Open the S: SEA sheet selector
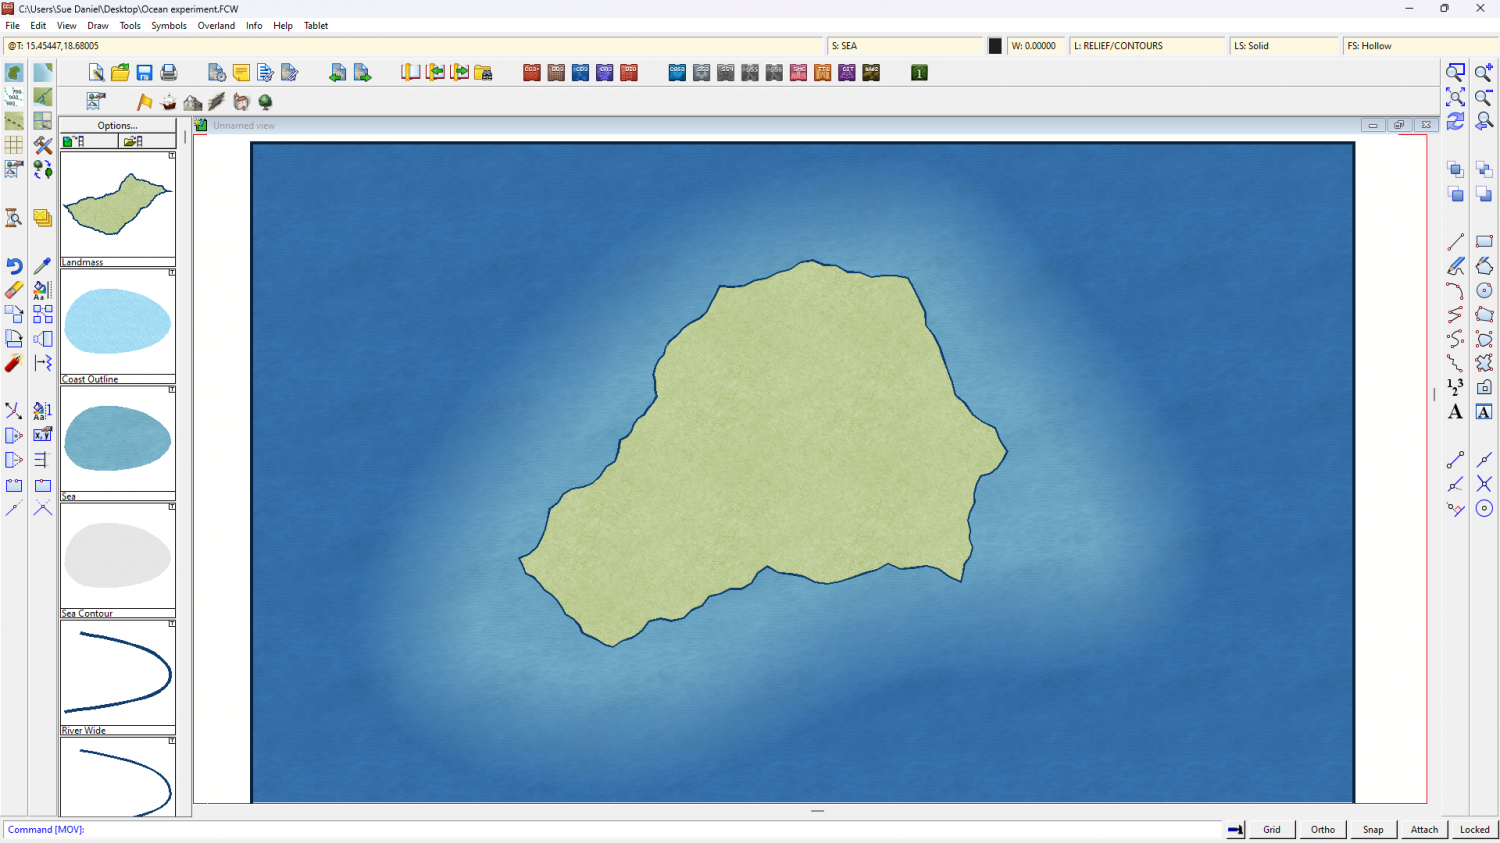 905,46
